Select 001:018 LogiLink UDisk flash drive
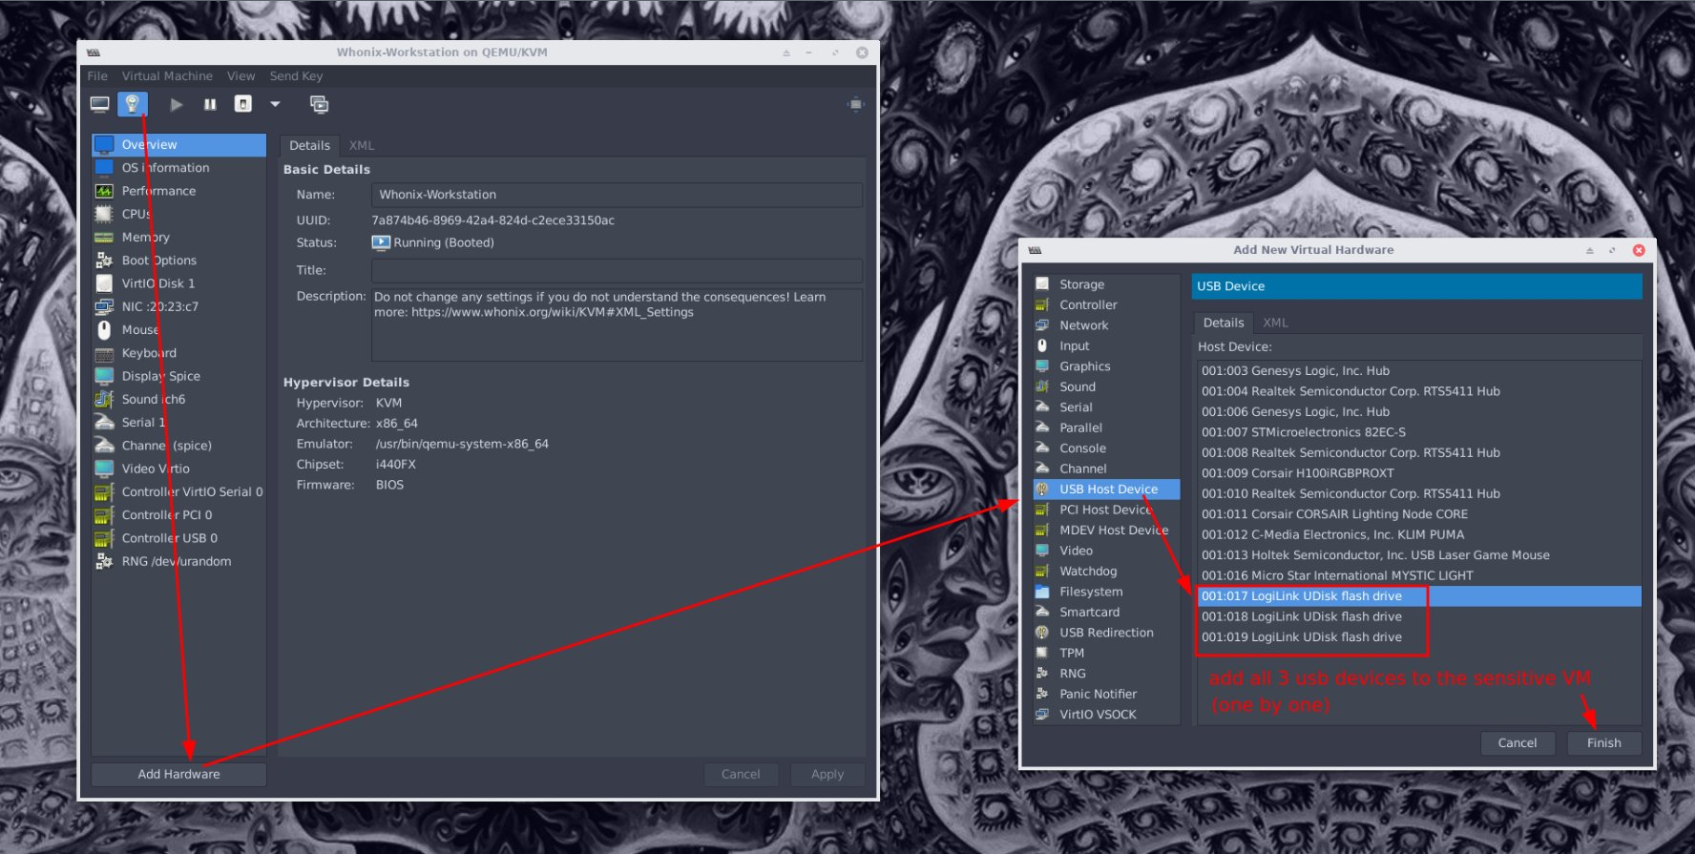This screenshot has width=1695, height=854. [1419, 617]
